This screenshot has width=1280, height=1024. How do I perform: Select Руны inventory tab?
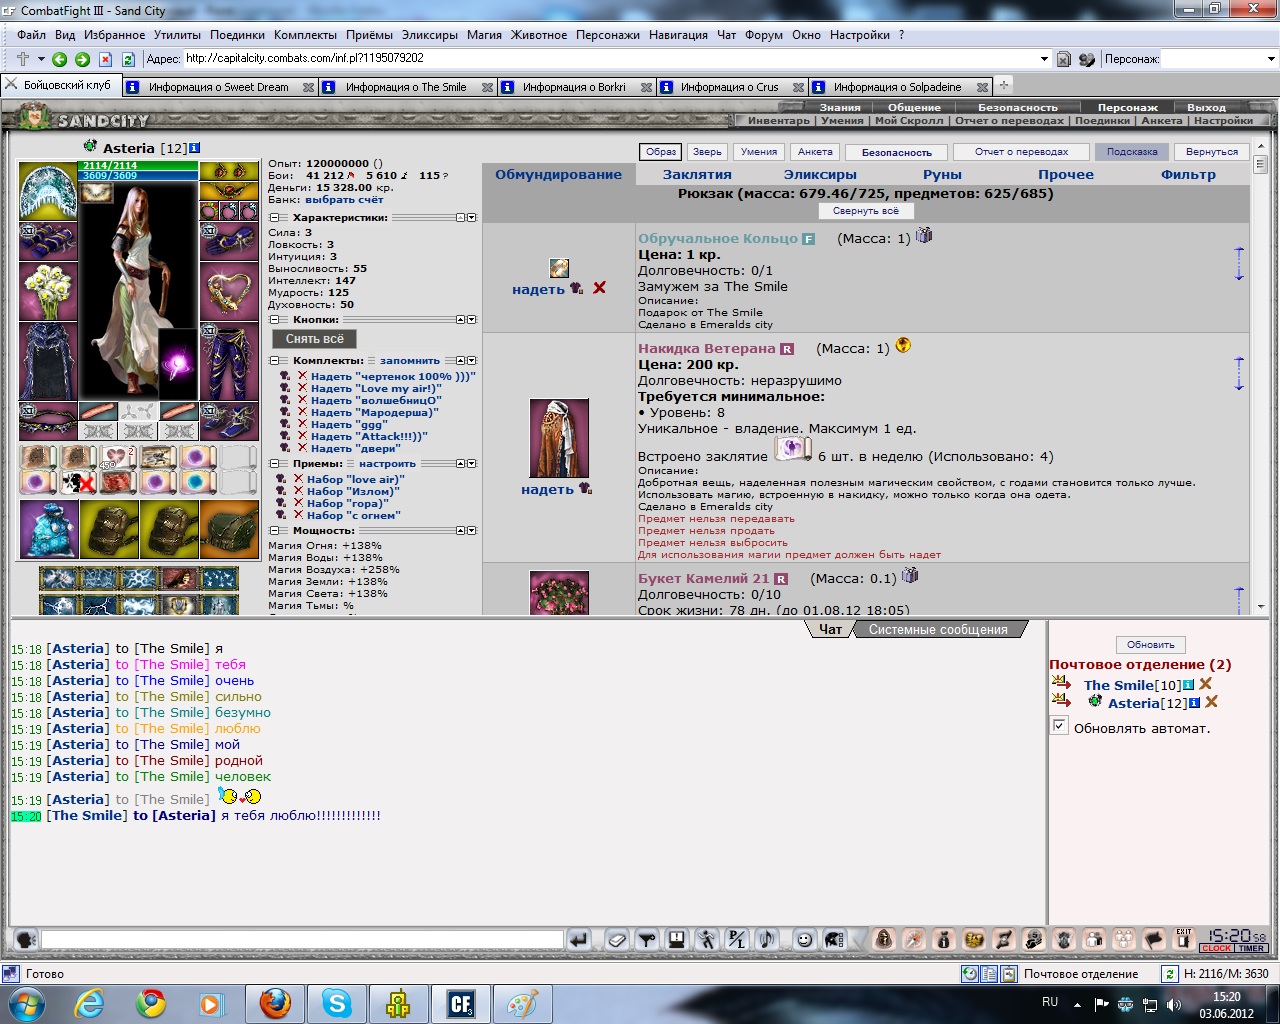(942, 174)
